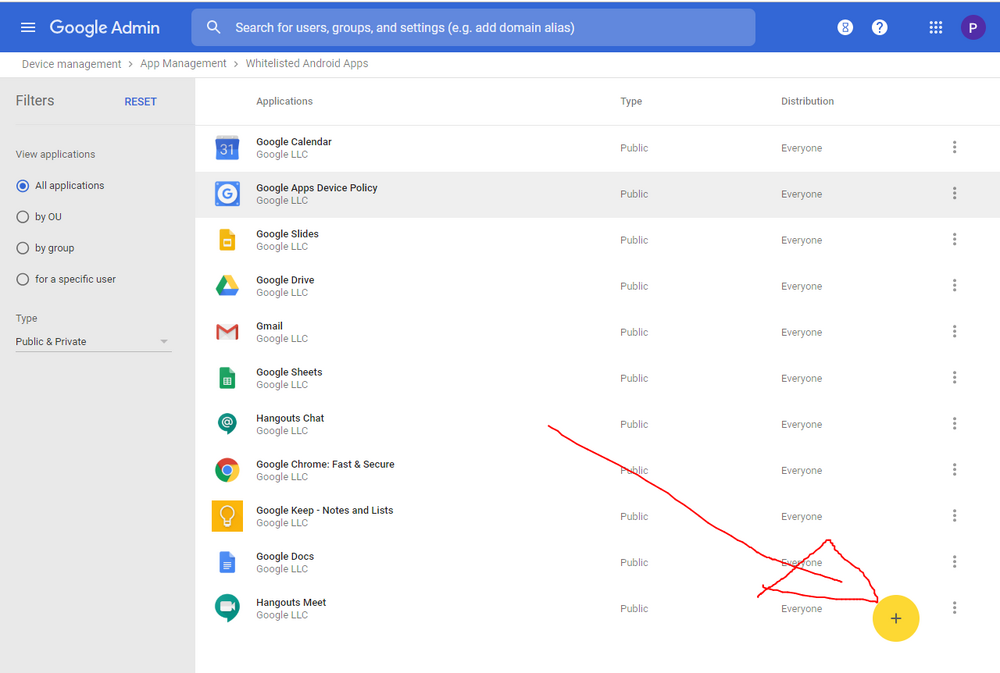Click the Google Chrome app icon
The height and width of the screenshot is (673, 1000).
pyautogui.click(x=227, y=470)
